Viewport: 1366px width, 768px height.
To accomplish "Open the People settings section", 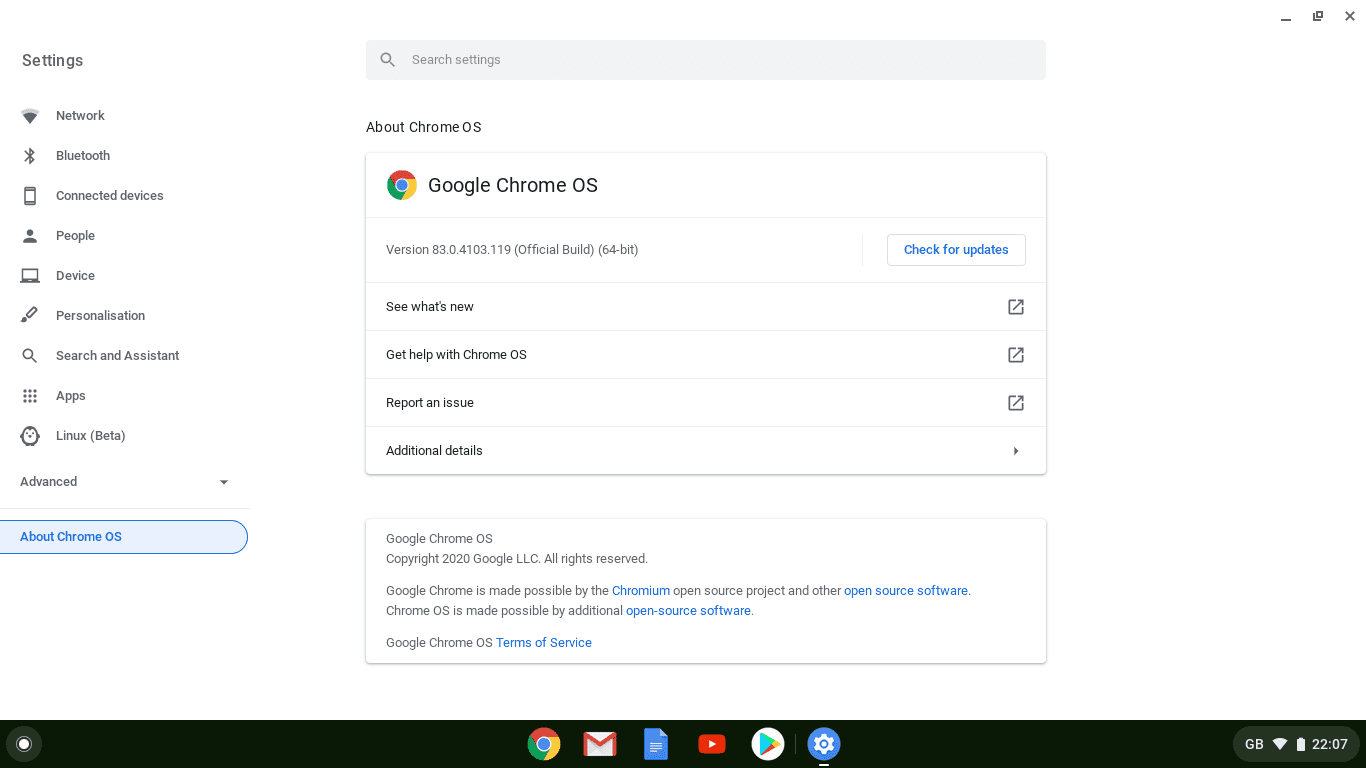I will tap(74, 235).
